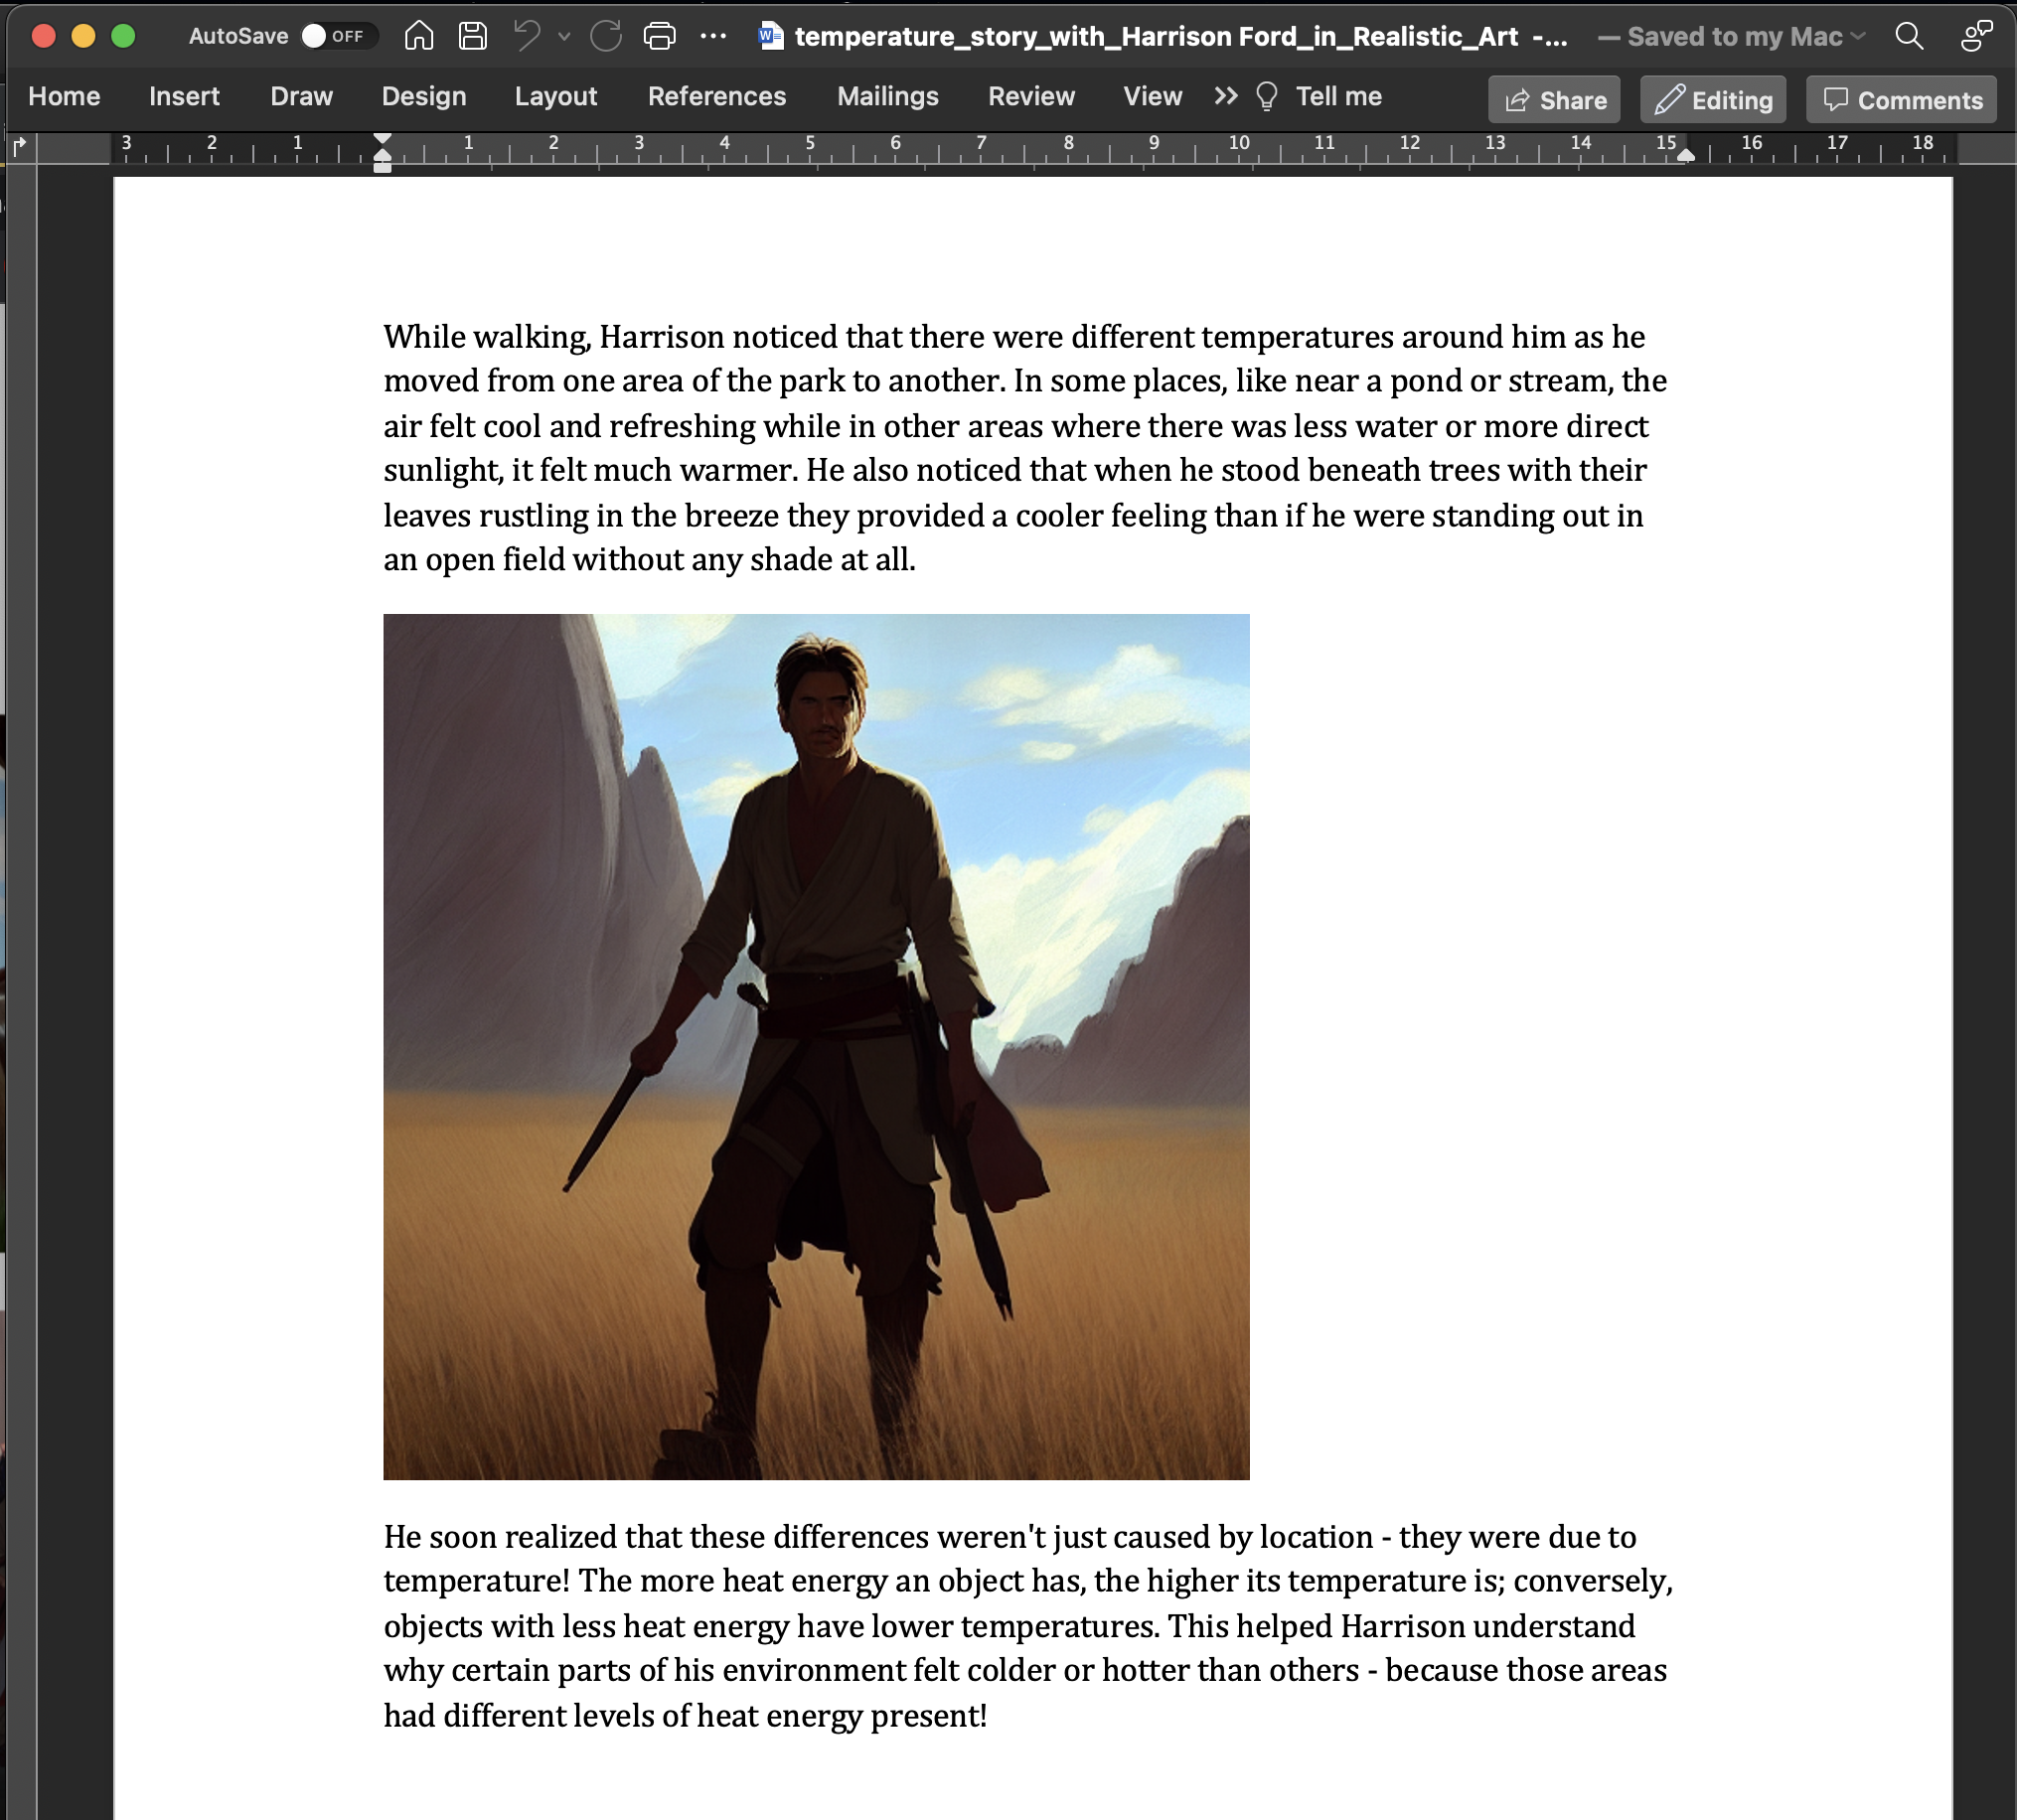Image resolution: width=2017 pixels, height=1820 pixels.
Task: Click the Home icon in title bar
Action: coord(419,37)
